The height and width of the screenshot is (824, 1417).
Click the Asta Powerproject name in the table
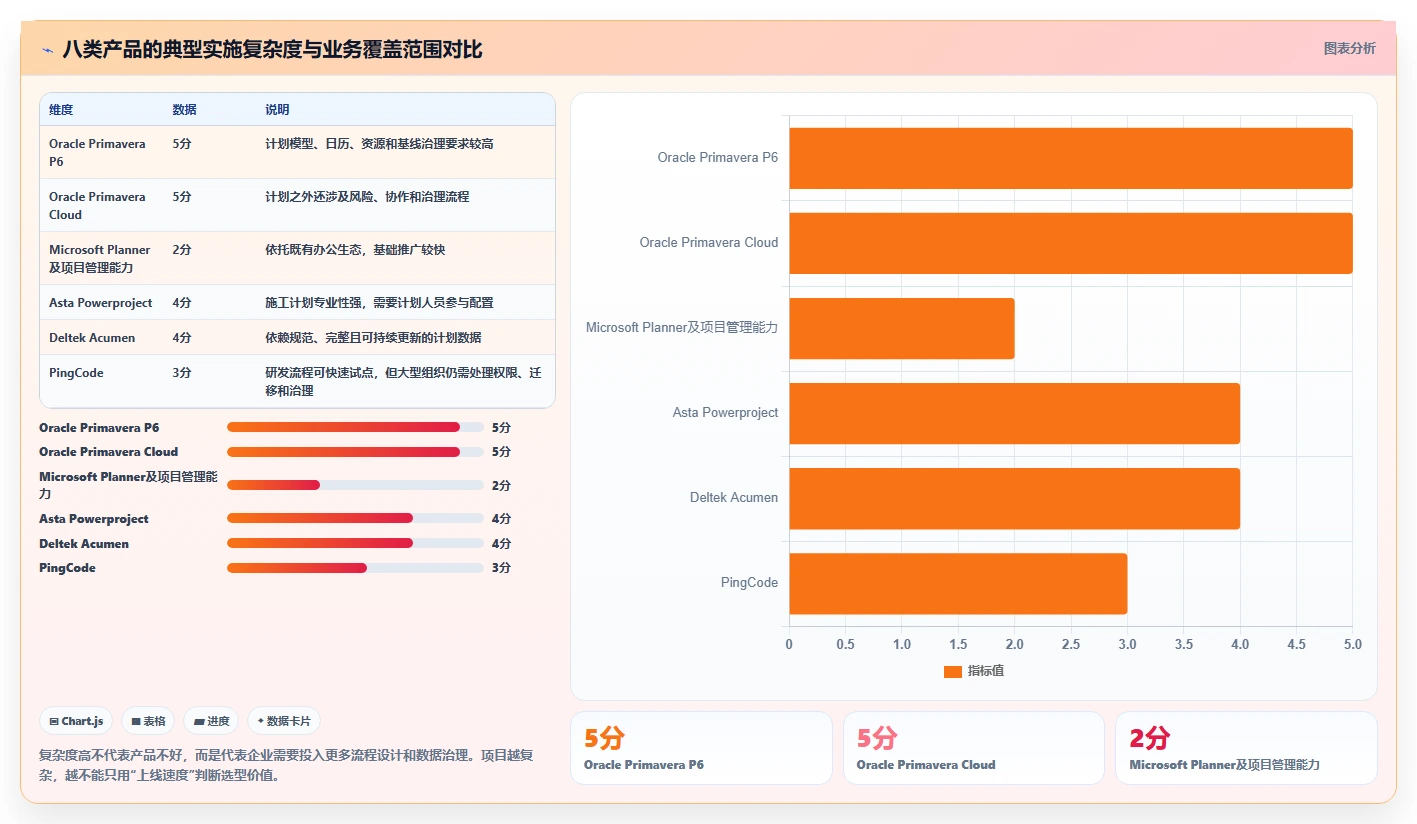click(x=101, y=302)
